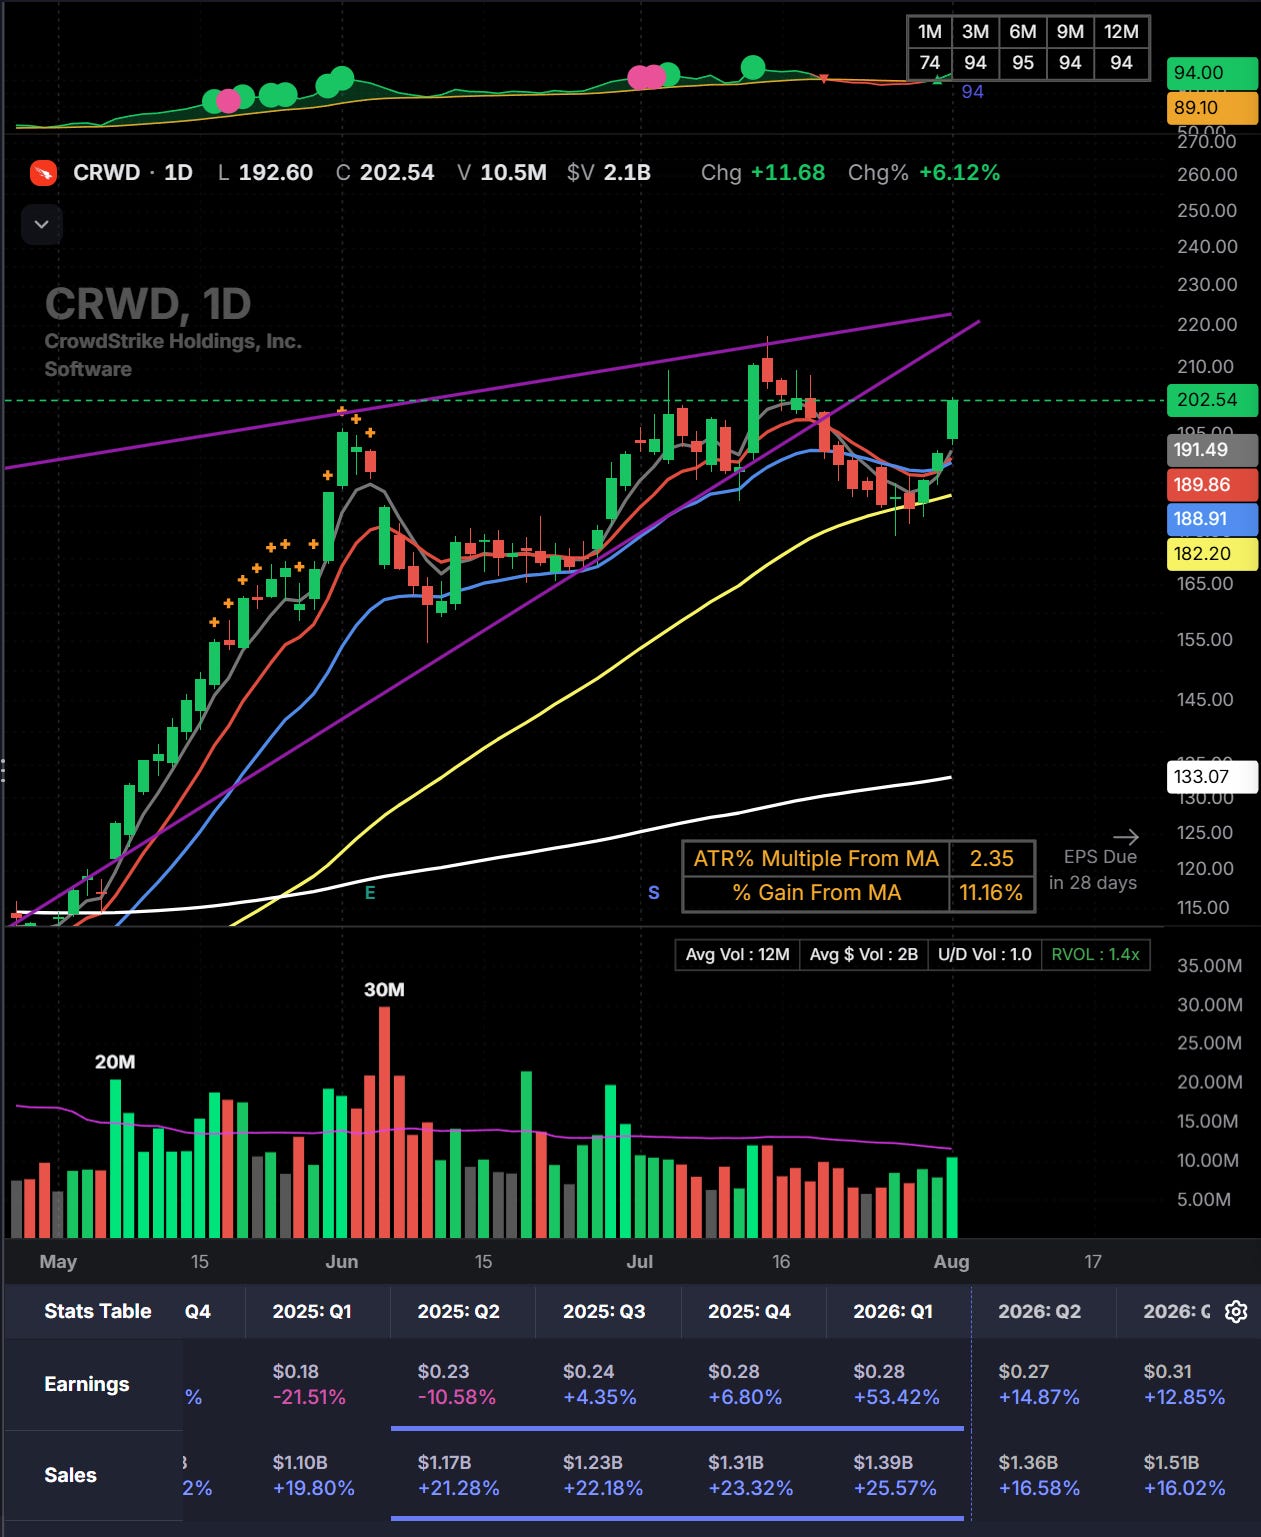Click the -10.58% earnings change value
Image resolution: width=1261 pixels, height=1537 pixels.
pyautogui.click(x=456, y=1397)
